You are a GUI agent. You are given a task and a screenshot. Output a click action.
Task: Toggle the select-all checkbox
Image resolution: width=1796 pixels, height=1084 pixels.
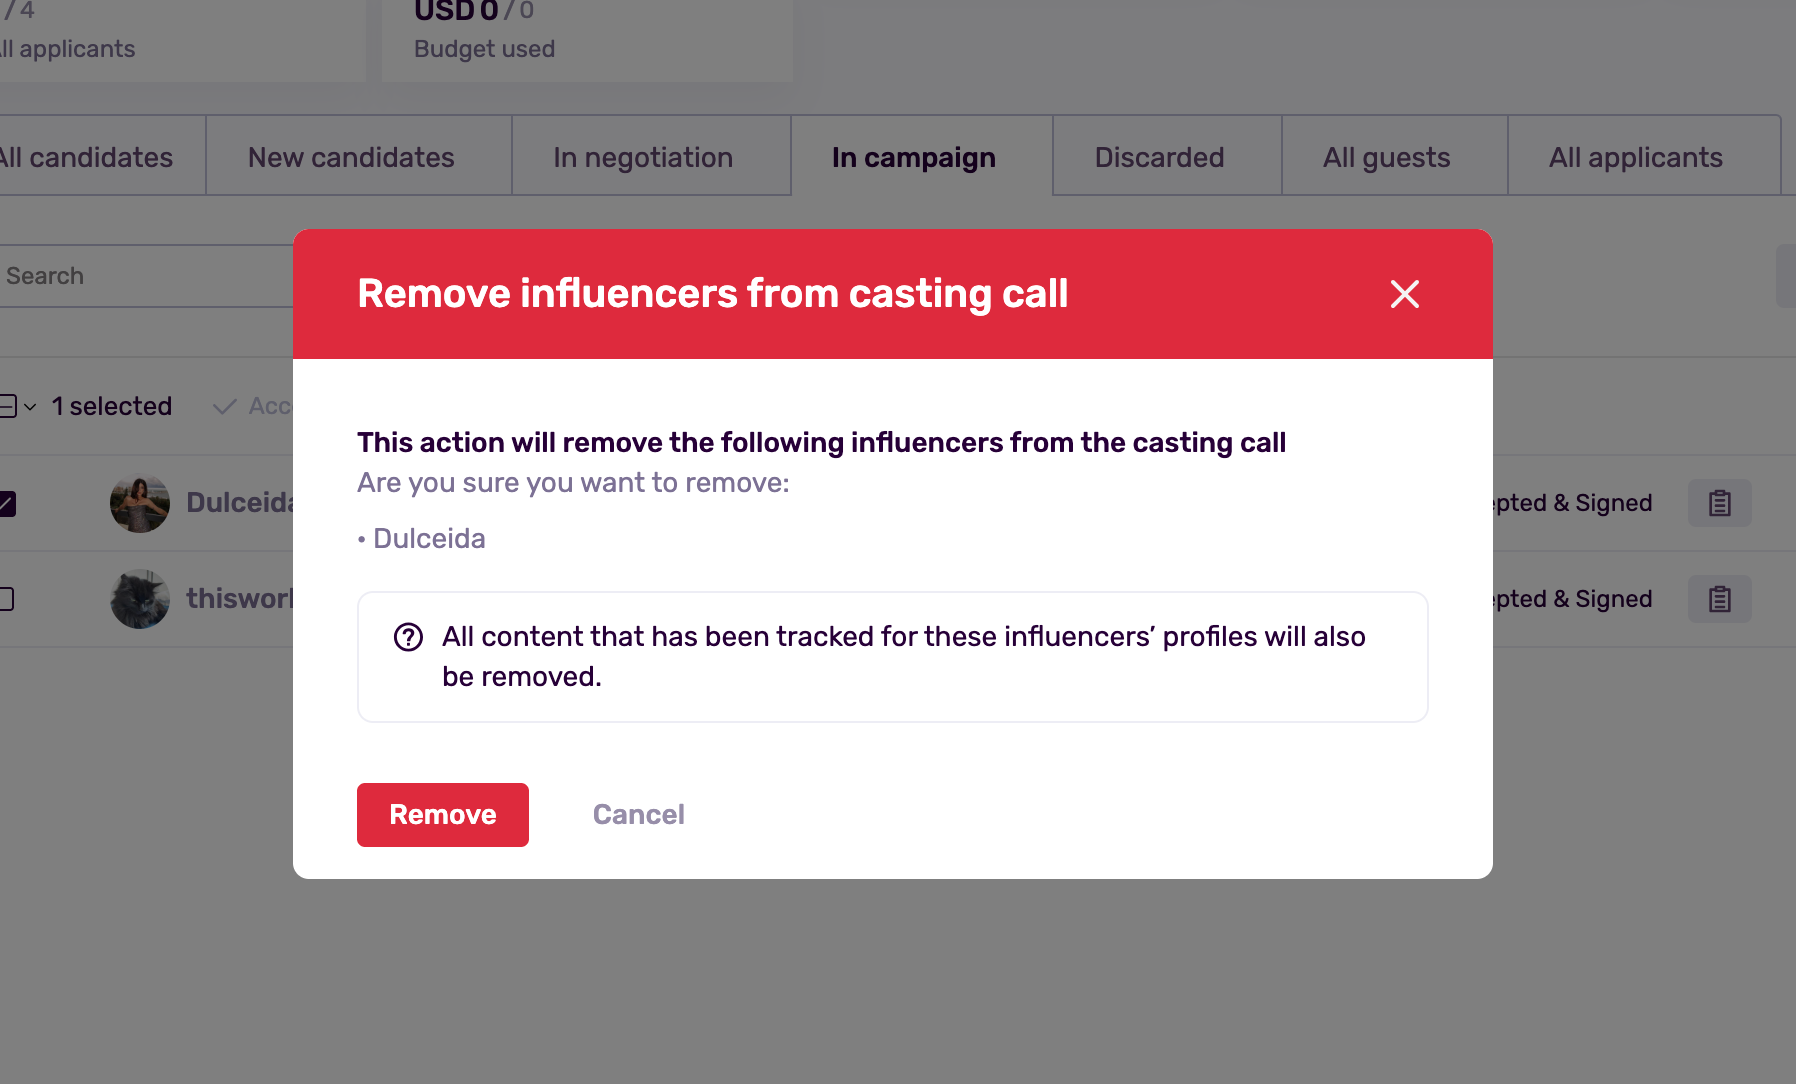(x=8, y=406)
